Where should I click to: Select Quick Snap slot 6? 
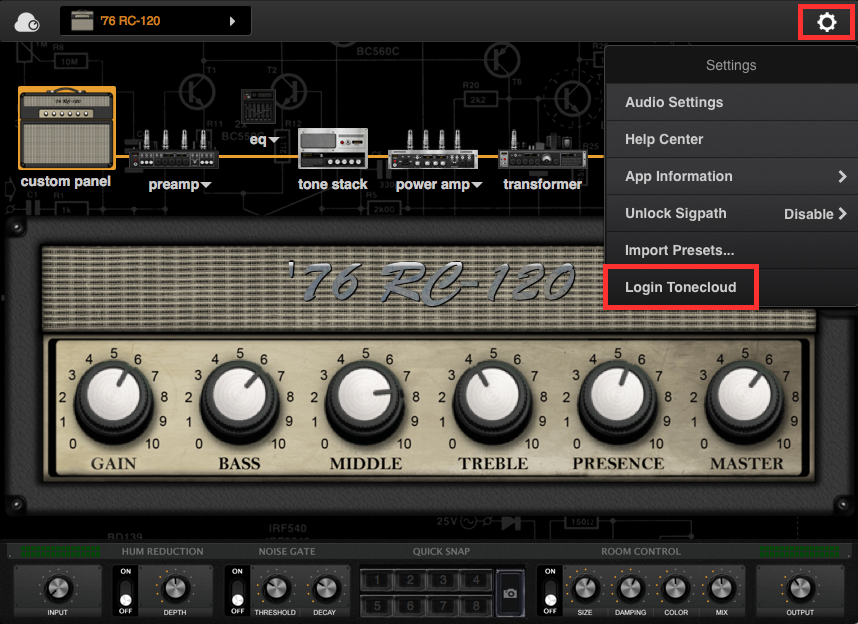pos(410,605)
